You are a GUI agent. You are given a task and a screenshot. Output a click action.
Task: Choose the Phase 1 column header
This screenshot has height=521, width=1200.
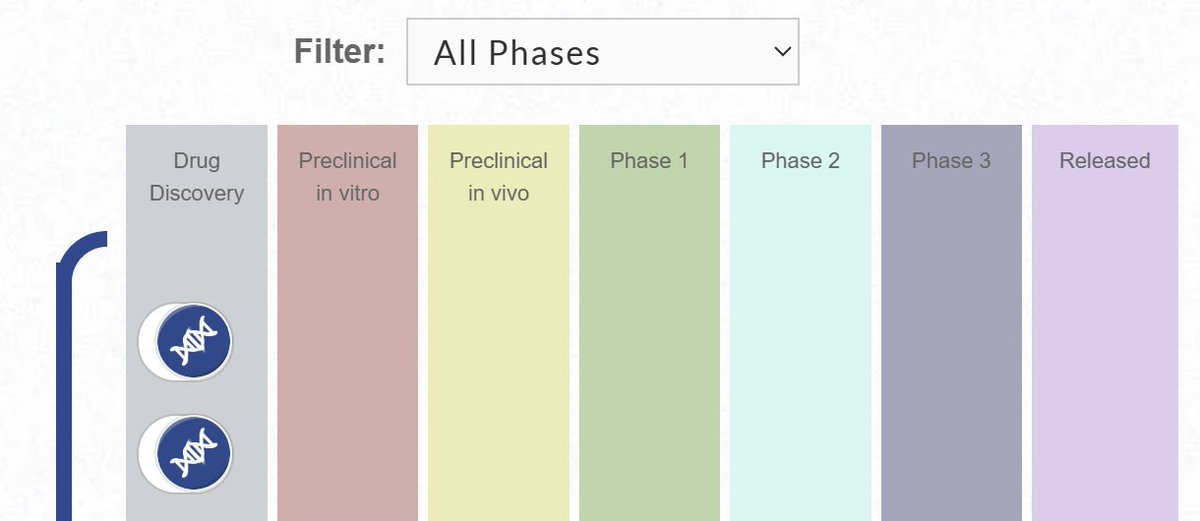(649, 161)
